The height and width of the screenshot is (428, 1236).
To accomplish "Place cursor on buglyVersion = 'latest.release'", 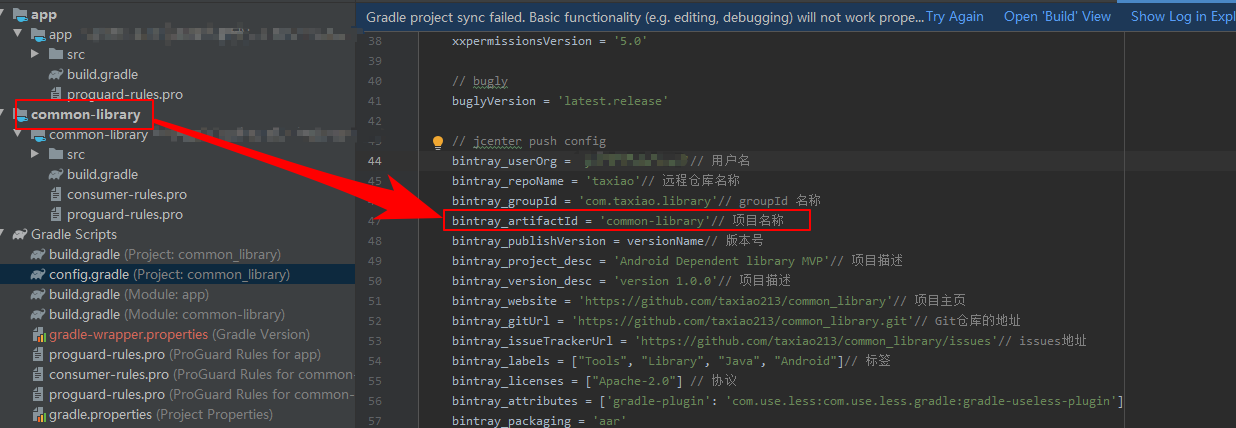I will [559, 101].
